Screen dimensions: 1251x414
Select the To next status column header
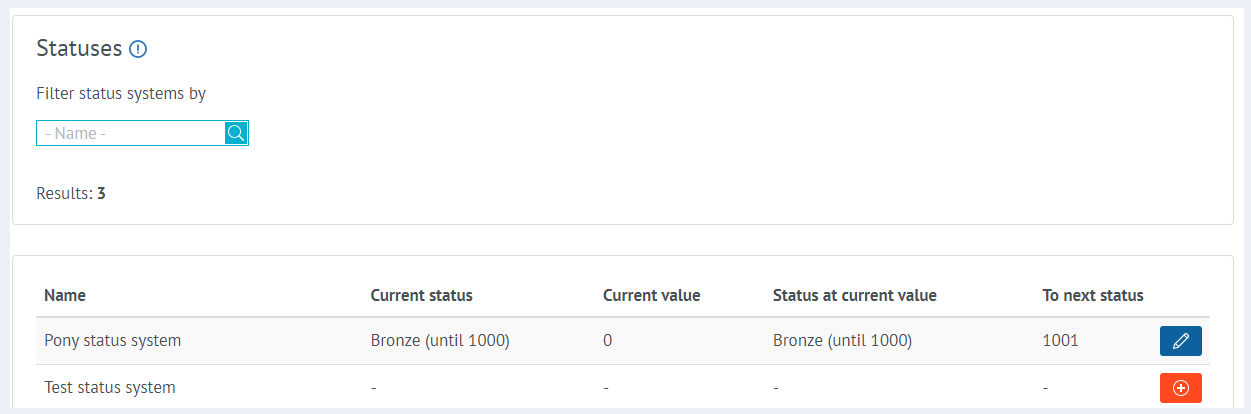coord(1092,295)
